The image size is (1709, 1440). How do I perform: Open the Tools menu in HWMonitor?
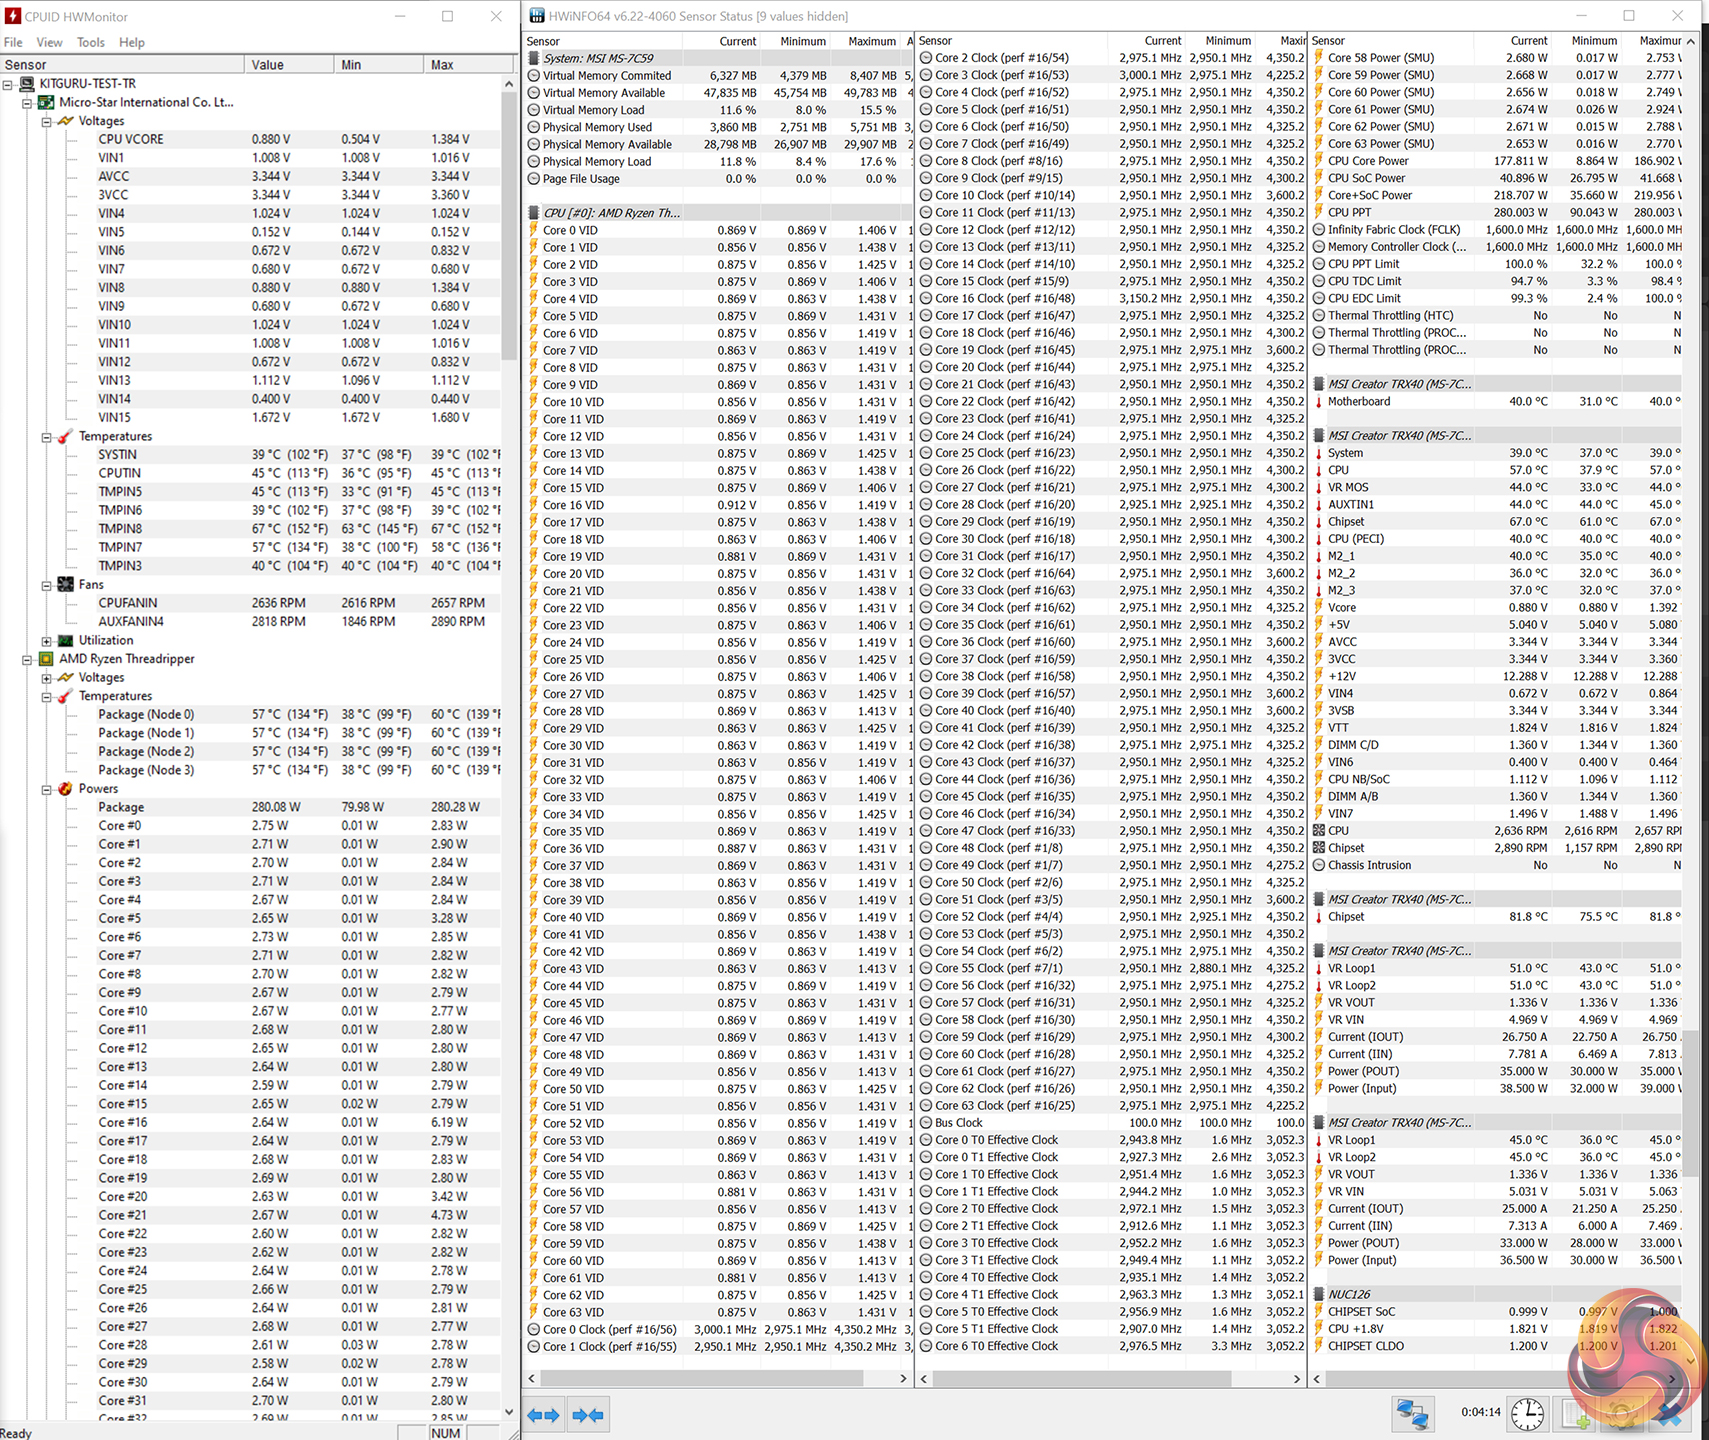pos(90,42)
